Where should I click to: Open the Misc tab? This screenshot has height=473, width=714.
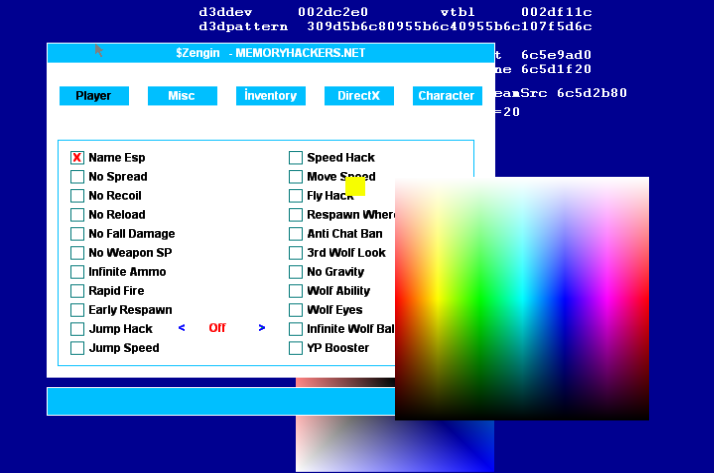182,96
